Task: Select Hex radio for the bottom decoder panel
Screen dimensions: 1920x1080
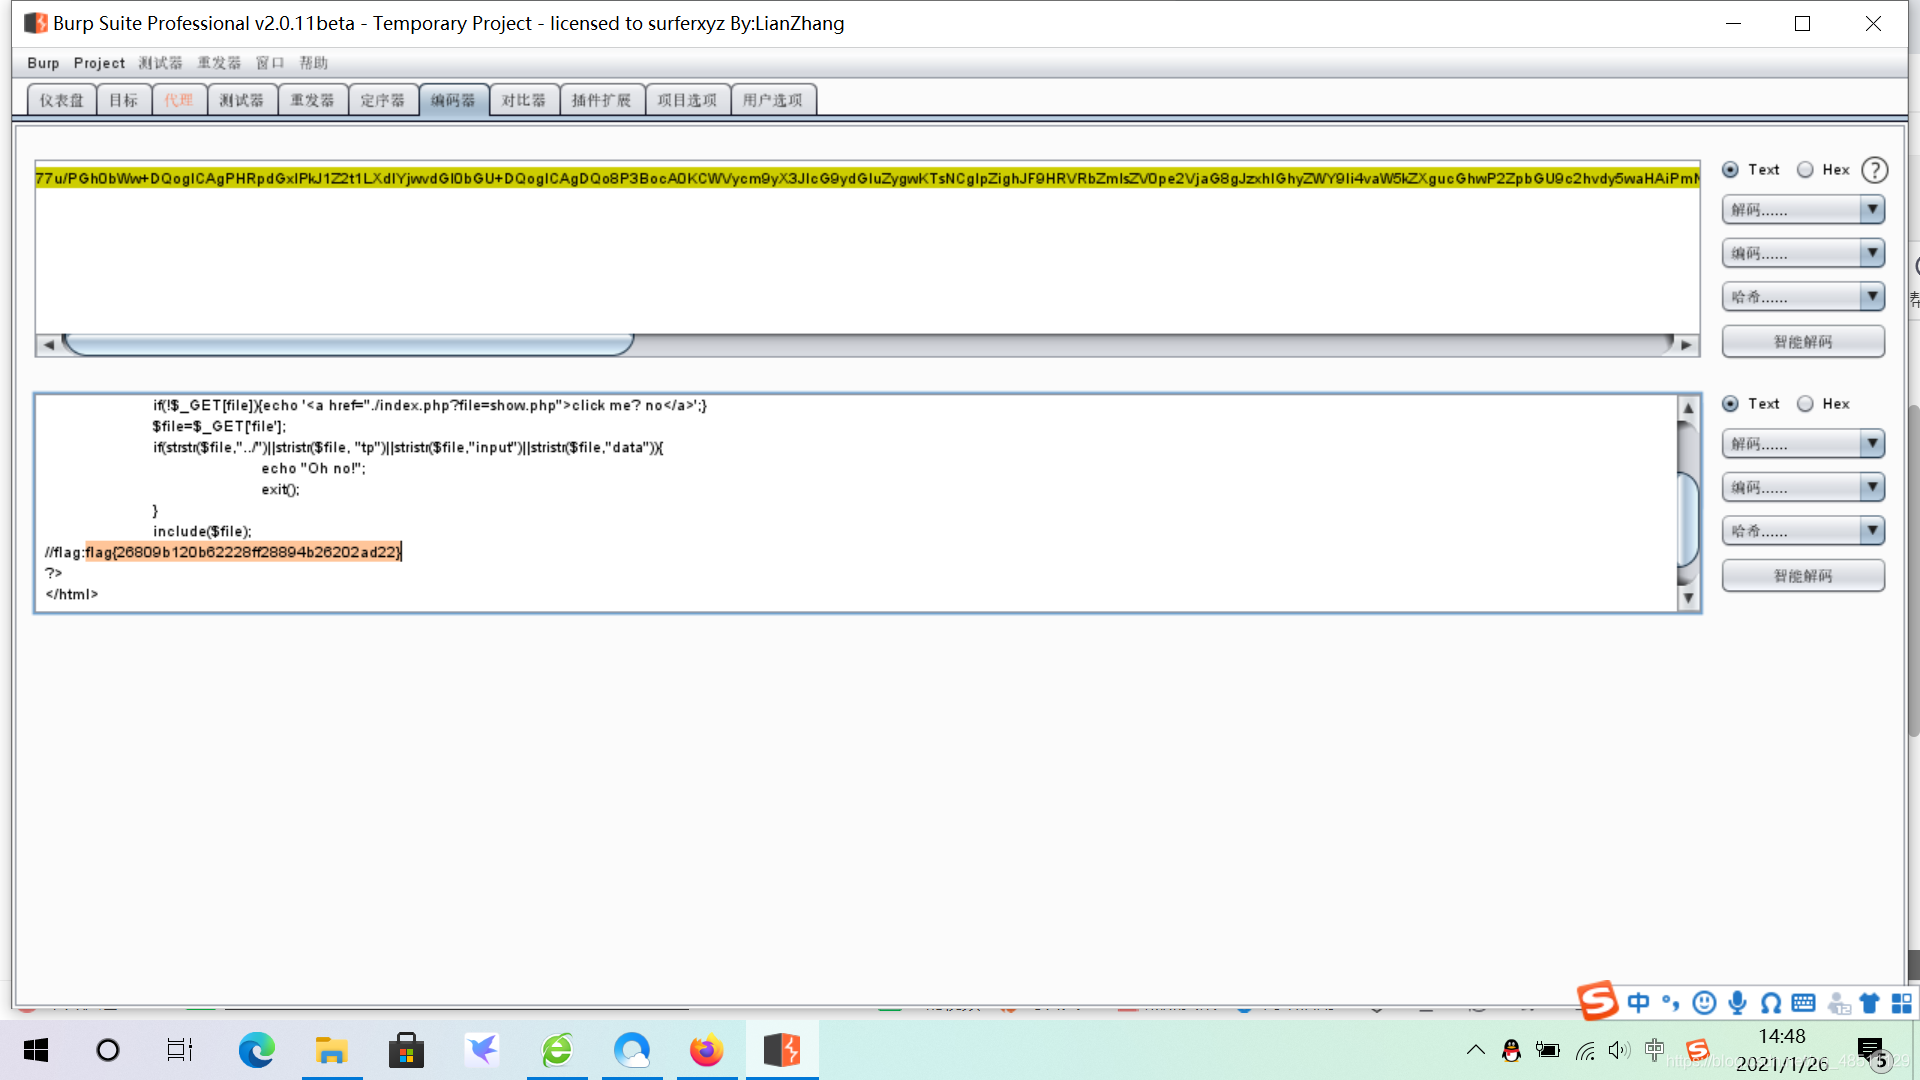Action: click(x=1805, y=404)
